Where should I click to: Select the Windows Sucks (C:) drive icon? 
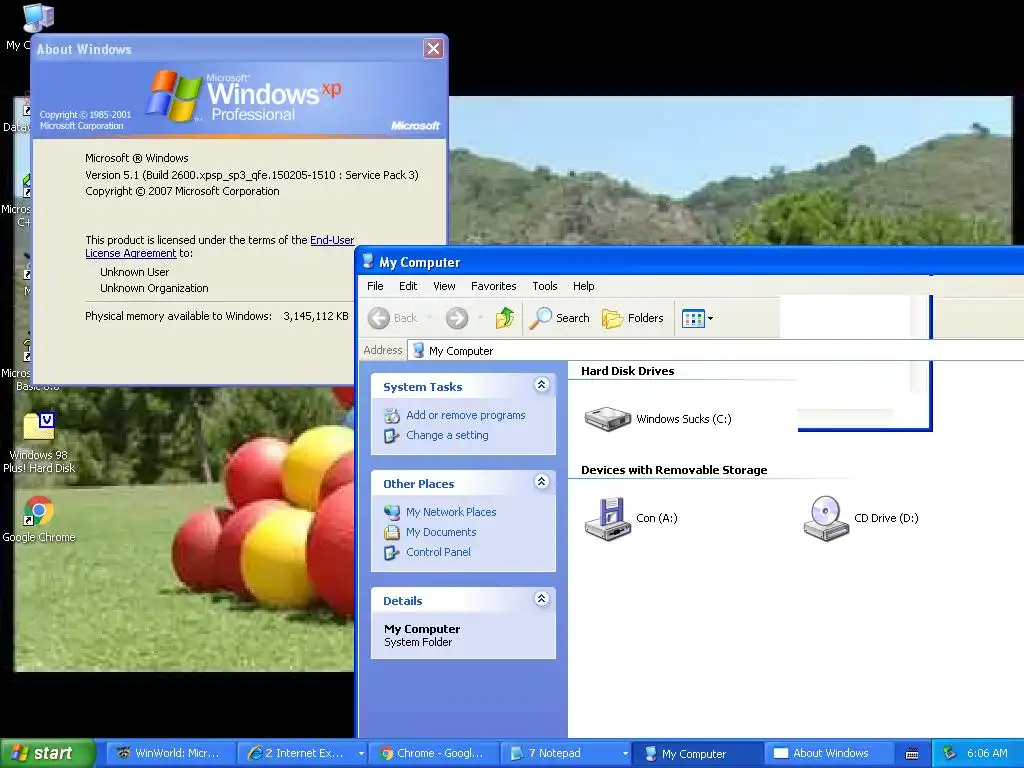[607, 419]
